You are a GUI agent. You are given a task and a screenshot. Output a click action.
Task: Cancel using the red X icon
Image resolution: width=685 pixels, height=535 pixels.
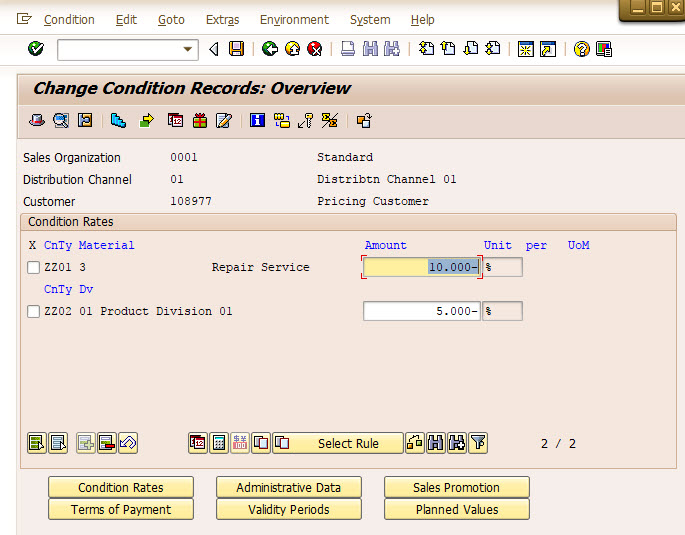coord(315,49)
